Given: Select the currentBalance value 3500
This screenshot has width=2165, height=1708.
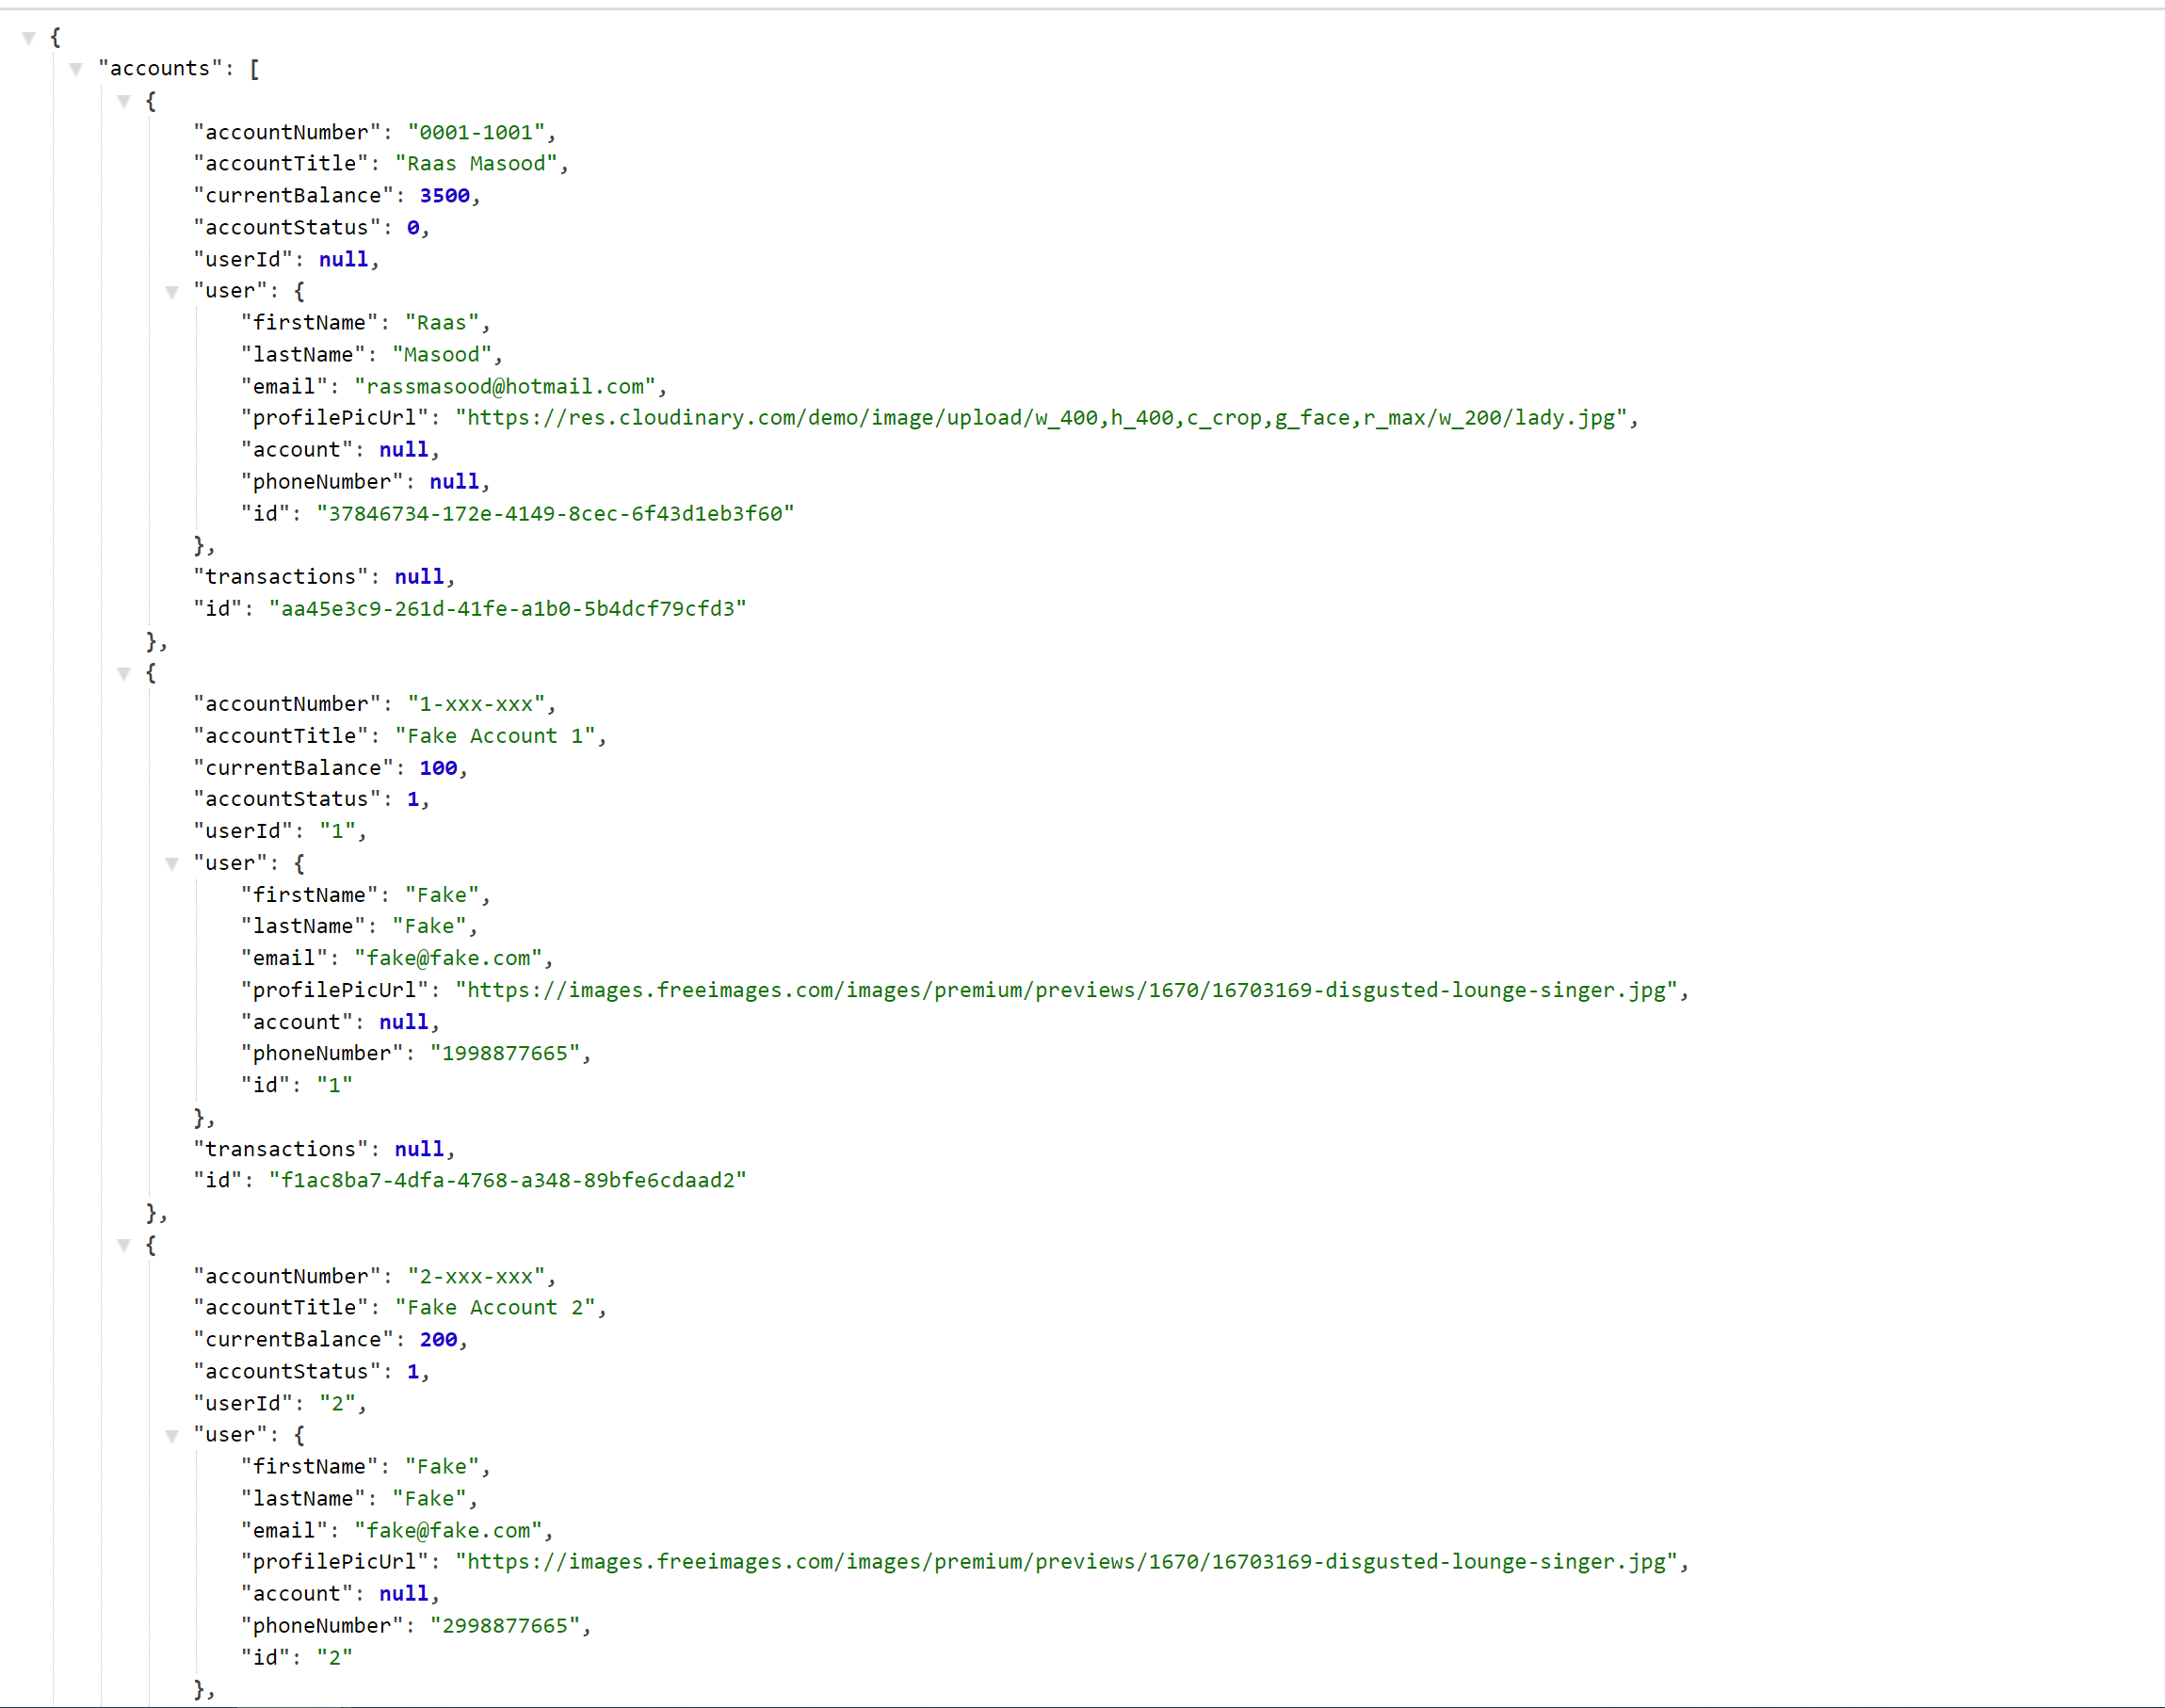Looking at the screenshot, I should tap(444, 195).
